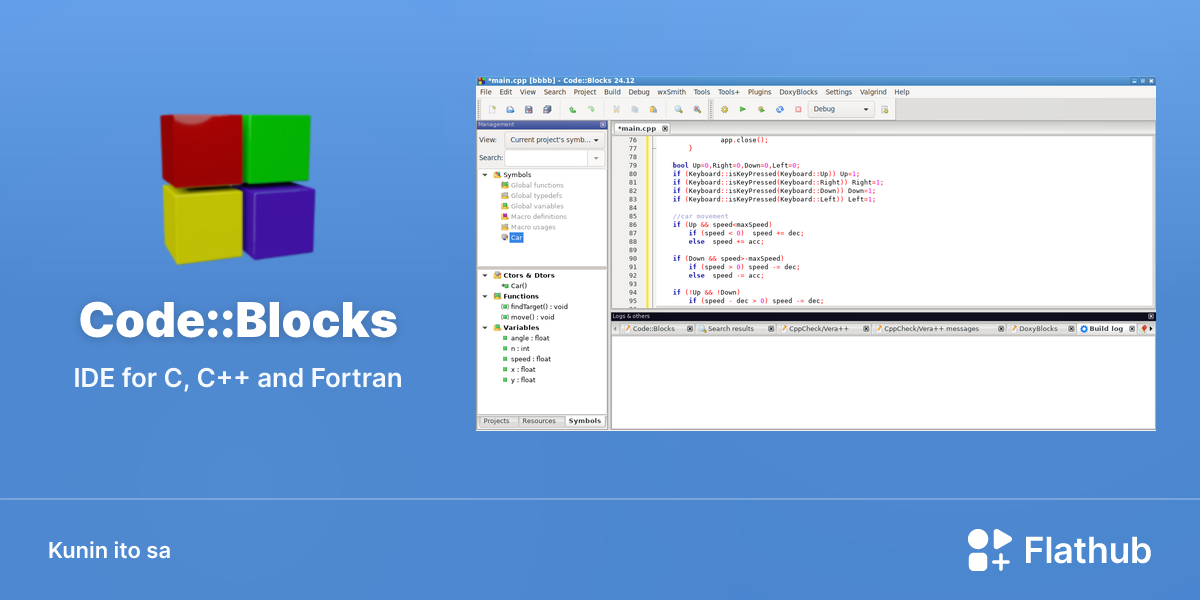Click the Build gear toolbar icon

pos(725,109)
